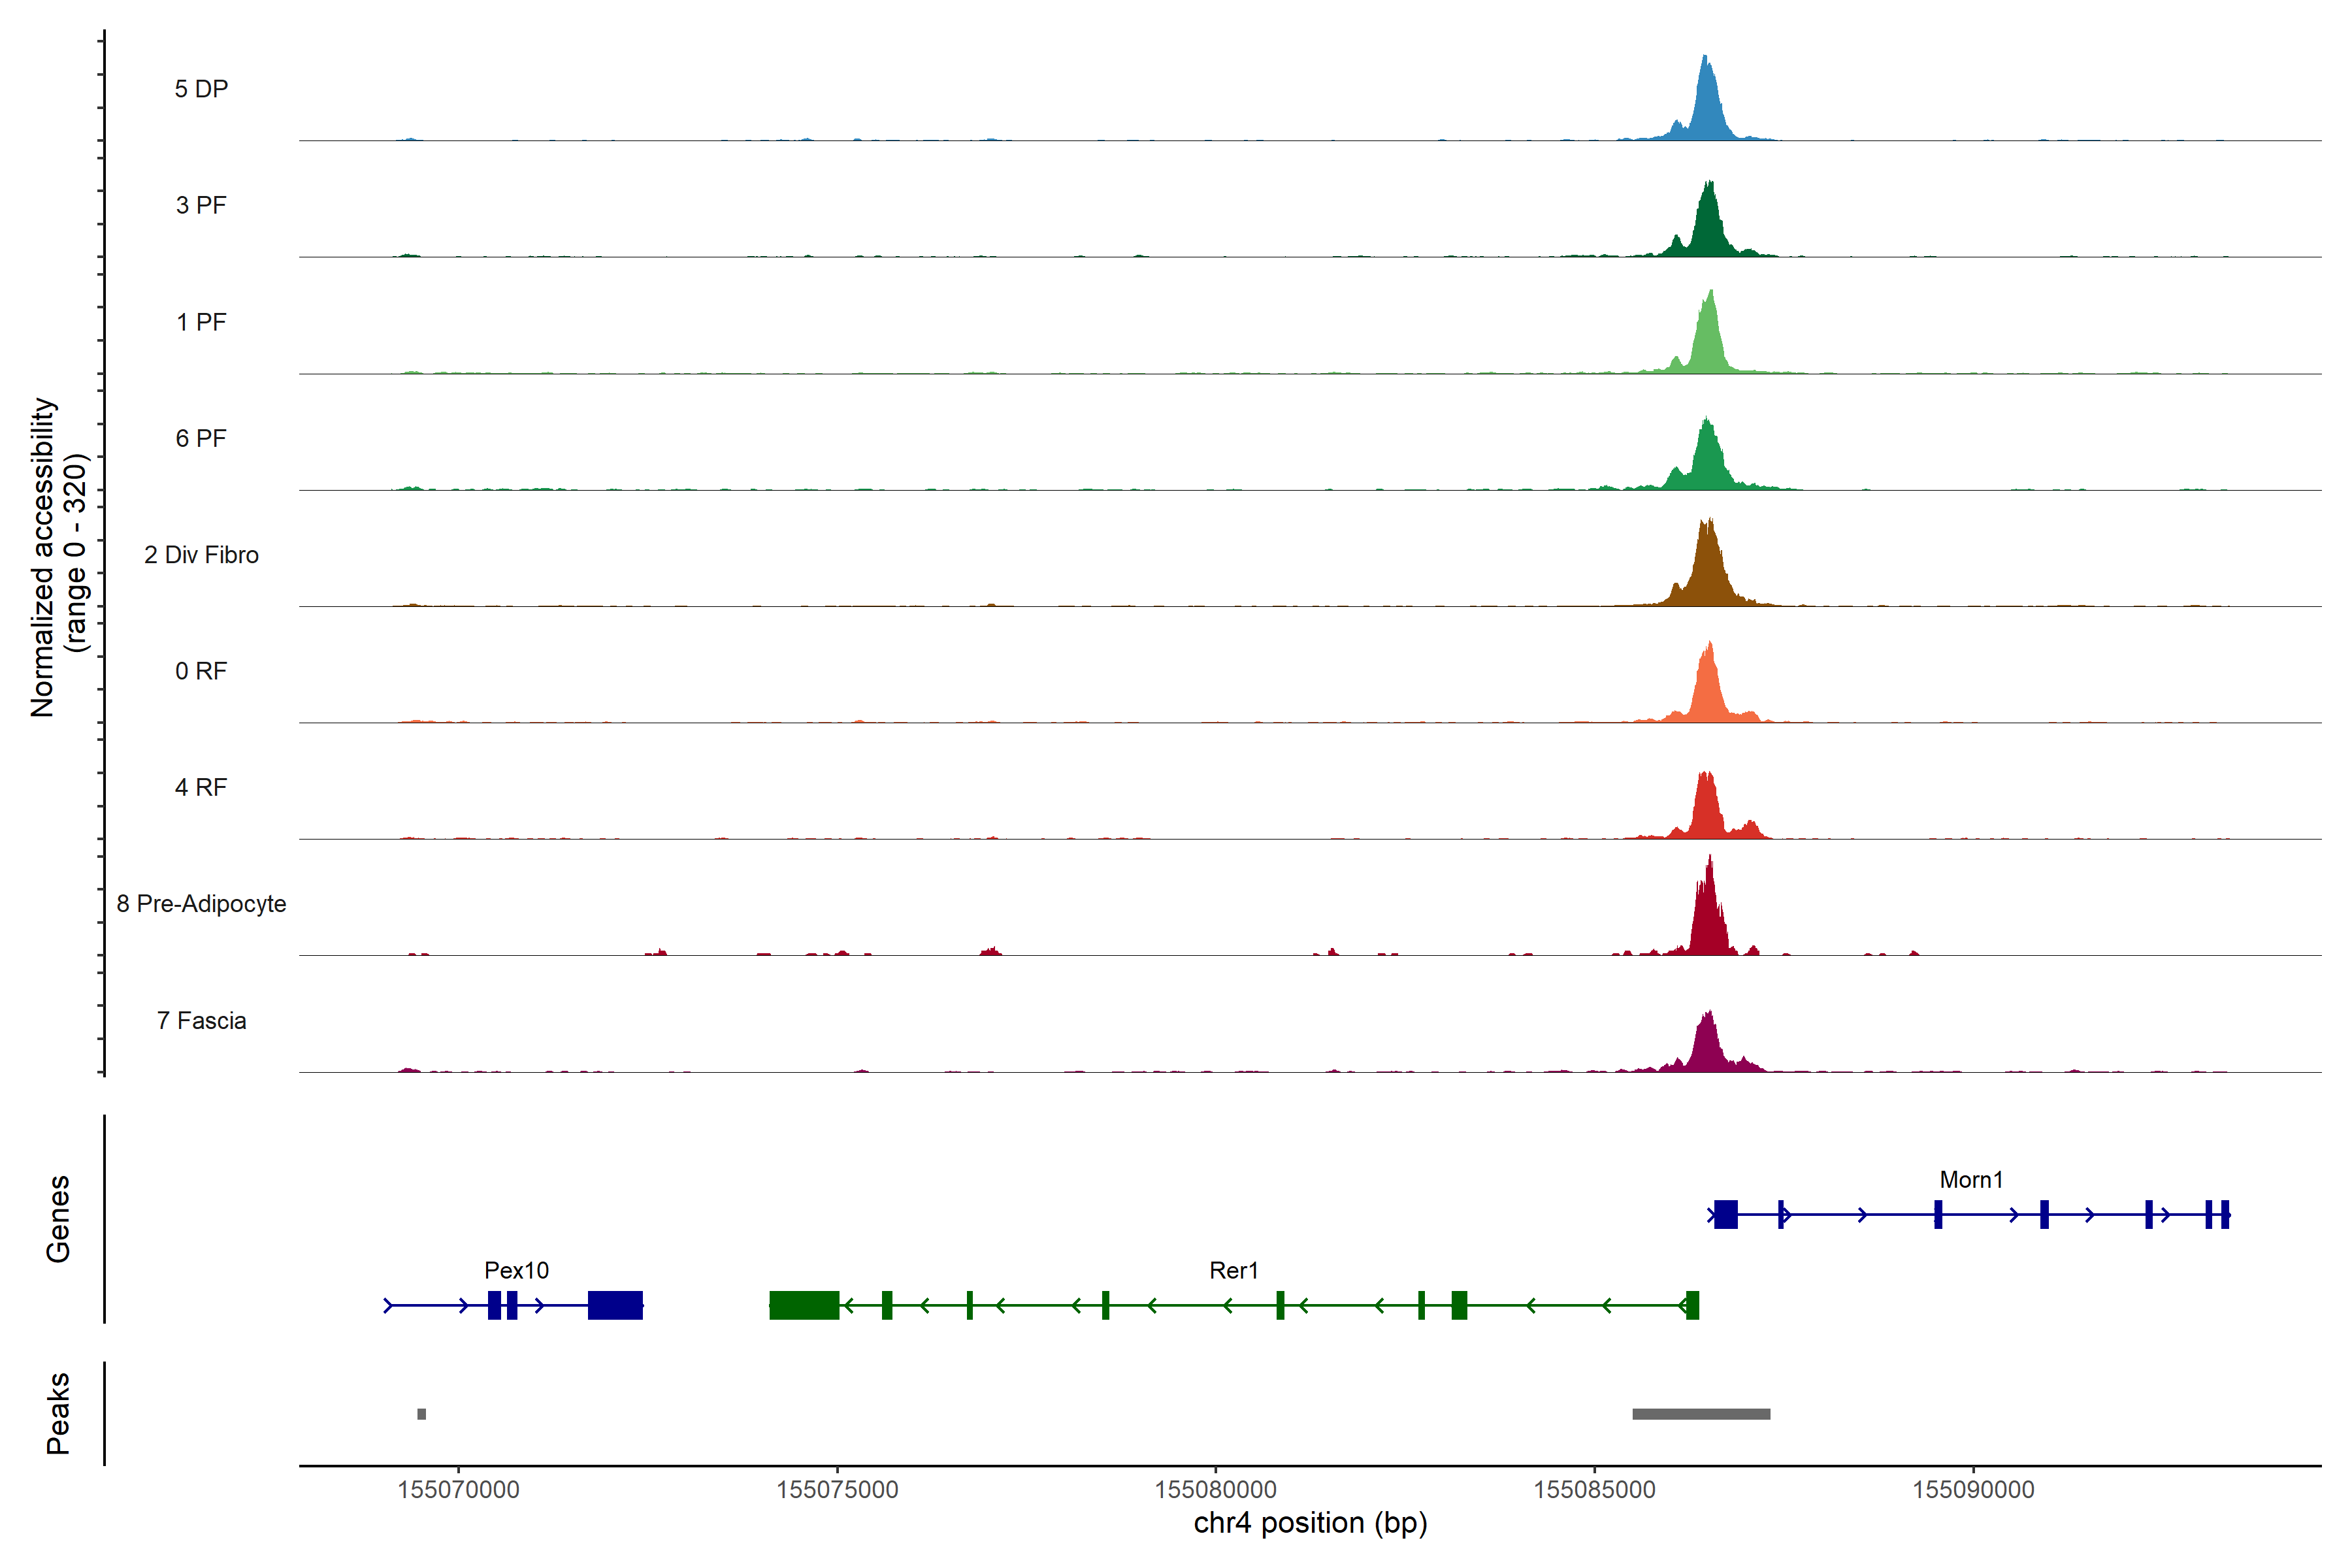This screenshot has height=1568, width=2352.
Task: Click the large blue Pex10 last exon
Action: [615, 1305]
